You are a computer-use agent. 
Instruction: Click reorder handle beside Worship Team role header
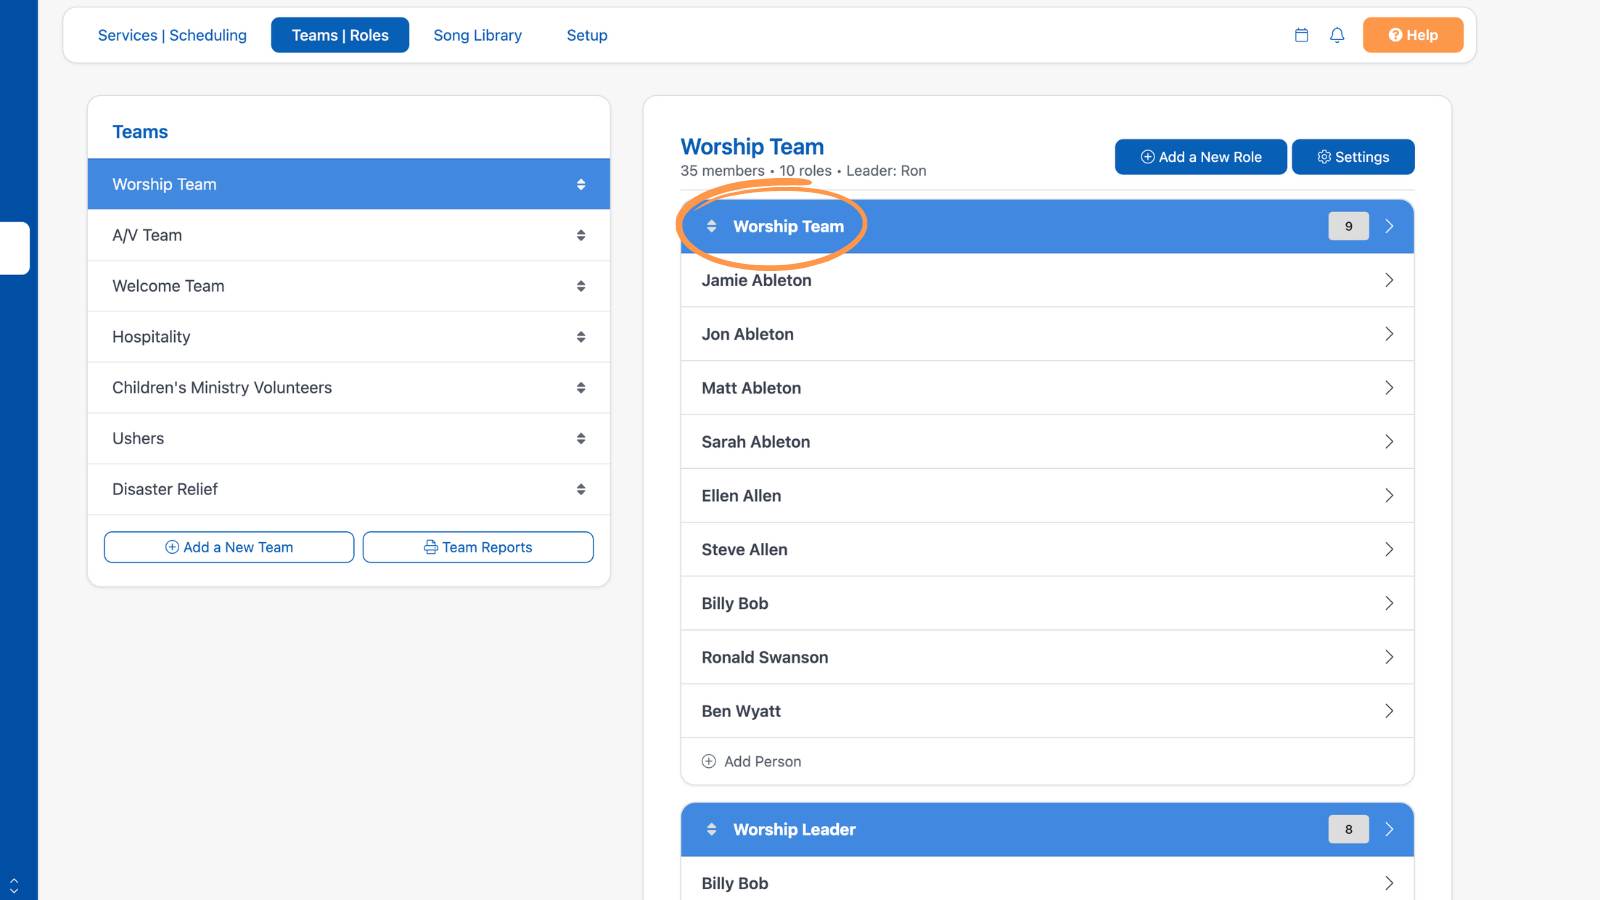coord(711,226)
